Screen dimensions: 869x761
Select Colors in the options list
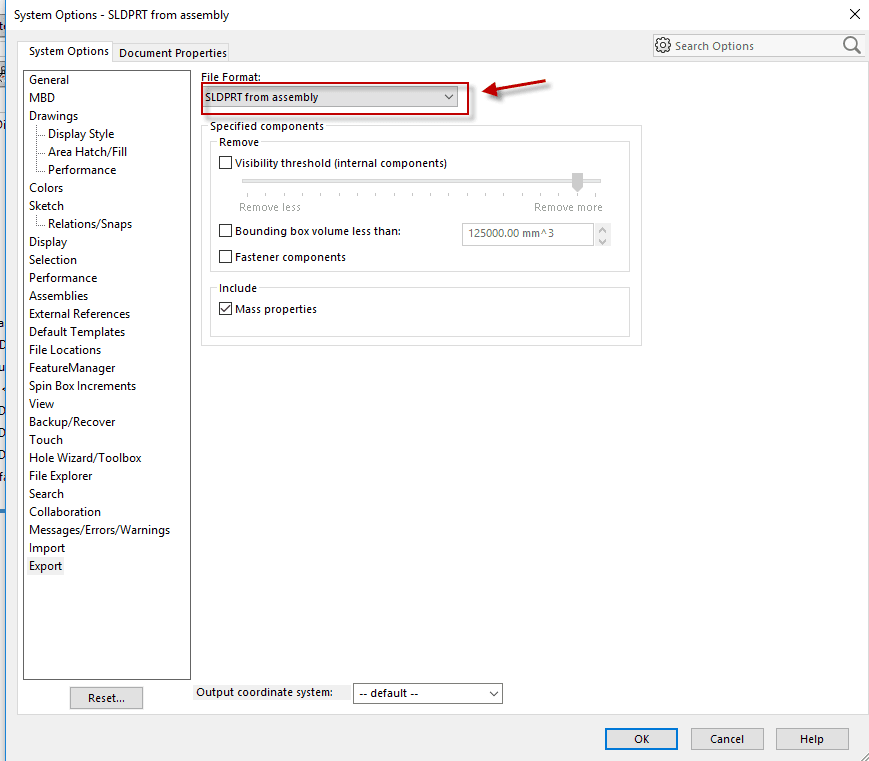46,188
